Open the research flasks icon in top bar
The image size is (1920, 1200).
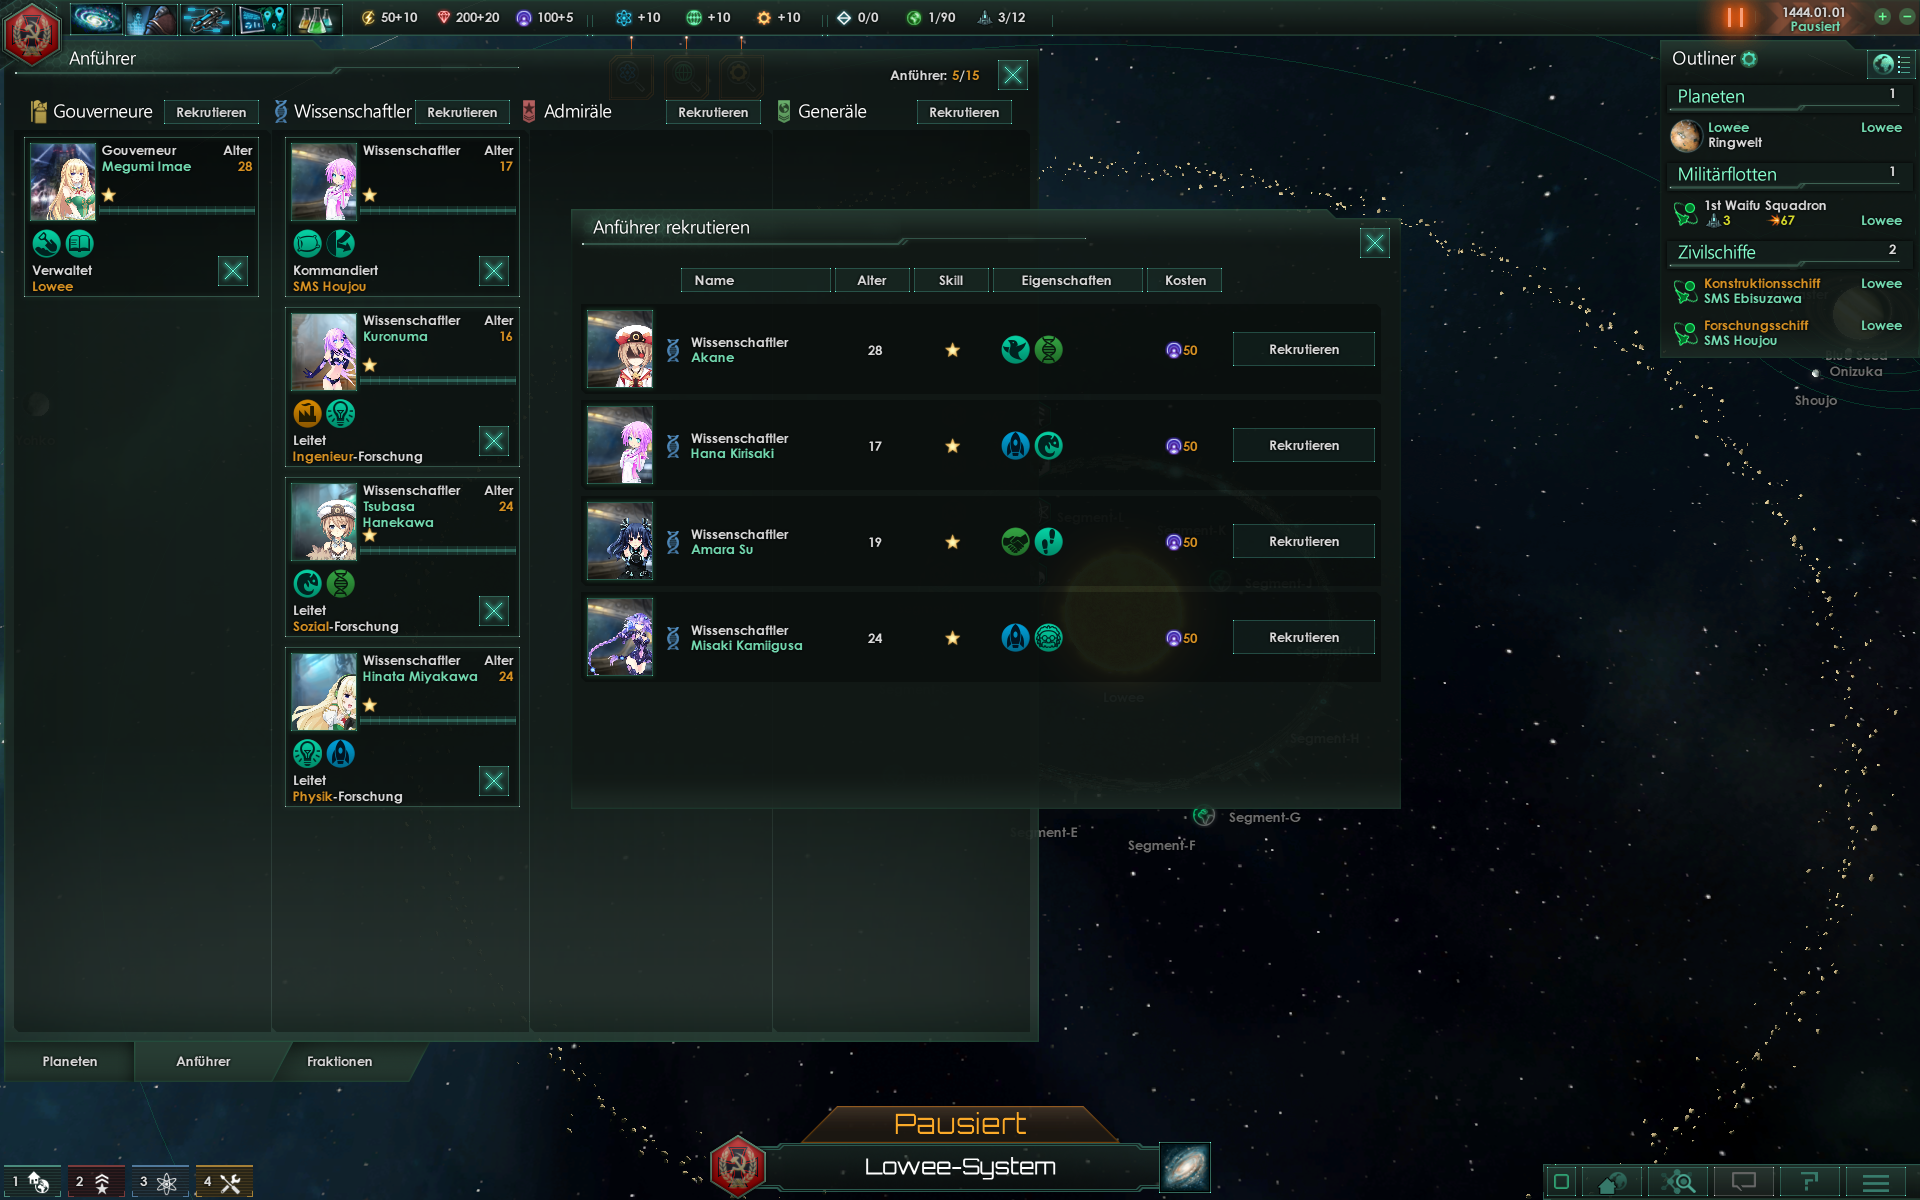tap(316, 18)
